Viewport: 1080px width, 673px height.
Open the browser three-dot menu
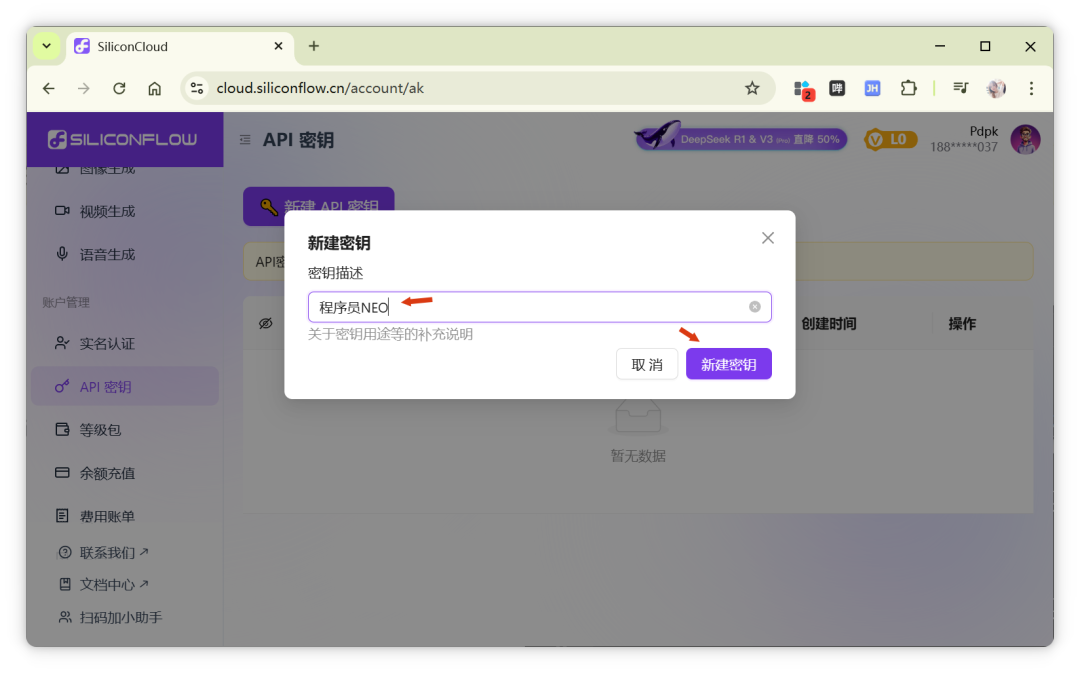[x=1031, y=88]
